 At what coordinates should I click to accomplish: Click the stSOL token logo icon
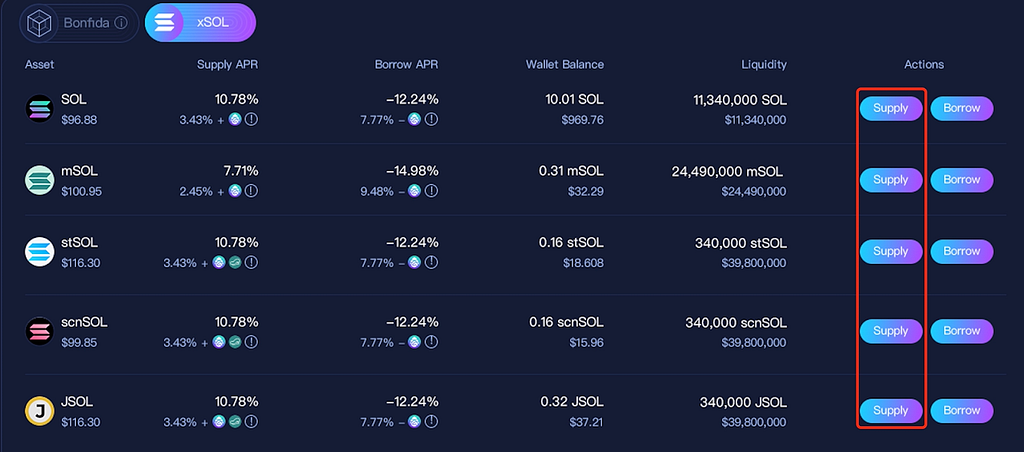tap(39, 252)
